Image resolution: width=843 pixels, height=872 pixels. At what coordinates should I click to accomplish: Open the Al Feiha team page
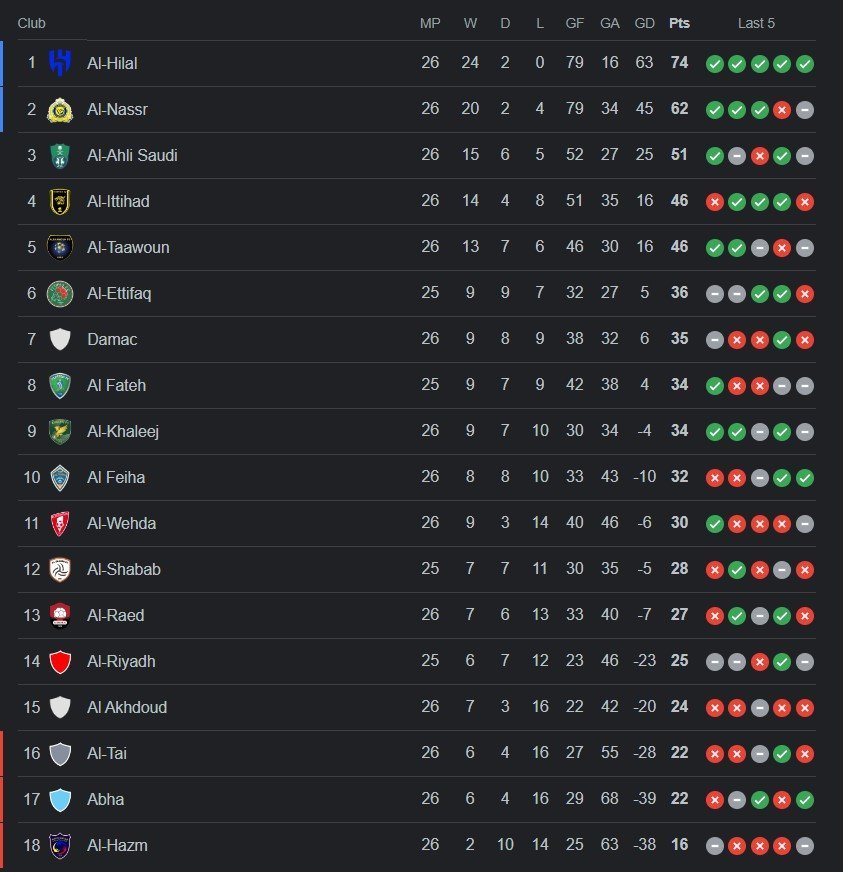coord(116,477)
